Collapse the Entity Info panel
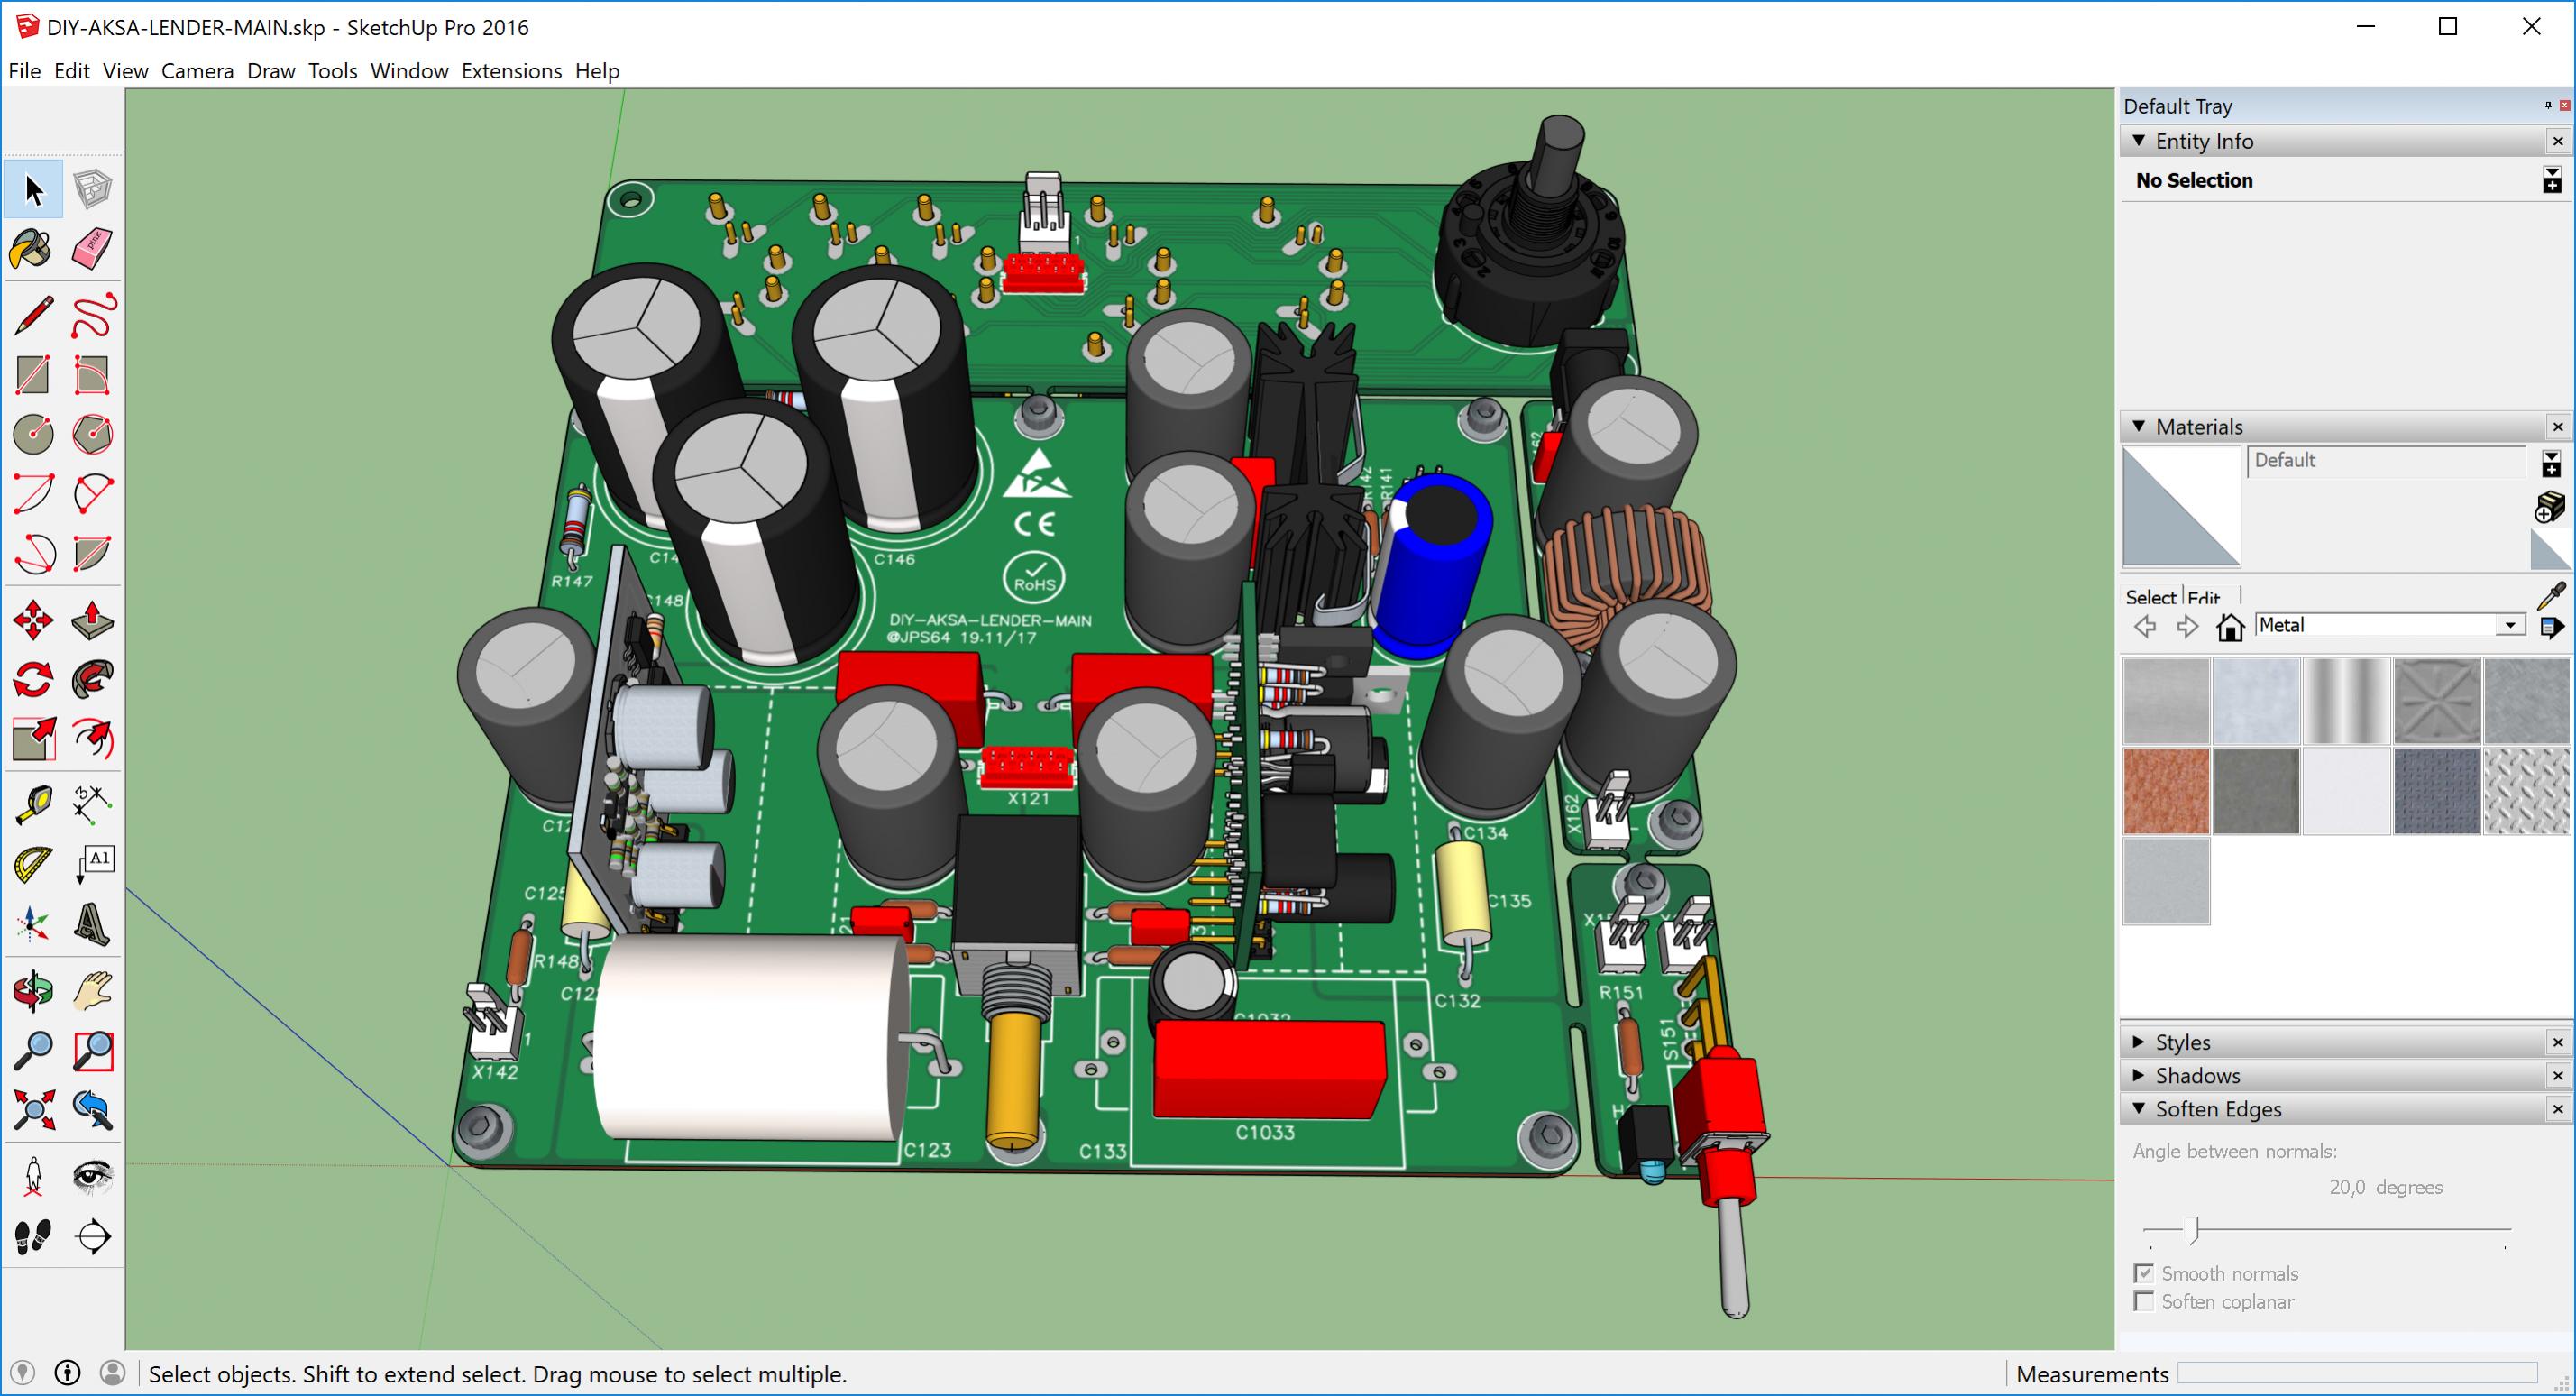 [x=2138, y=141]
